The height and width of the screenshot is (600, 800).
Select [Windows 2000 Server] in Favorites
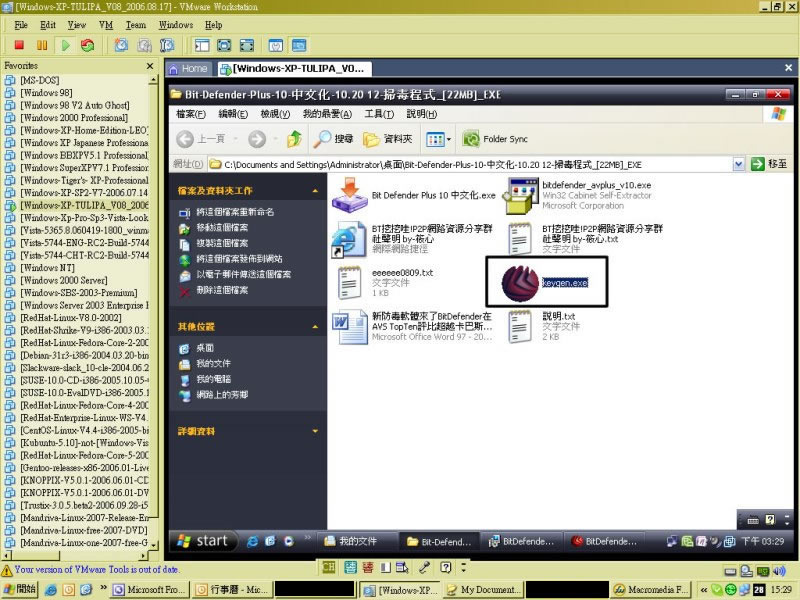[64, 280]
